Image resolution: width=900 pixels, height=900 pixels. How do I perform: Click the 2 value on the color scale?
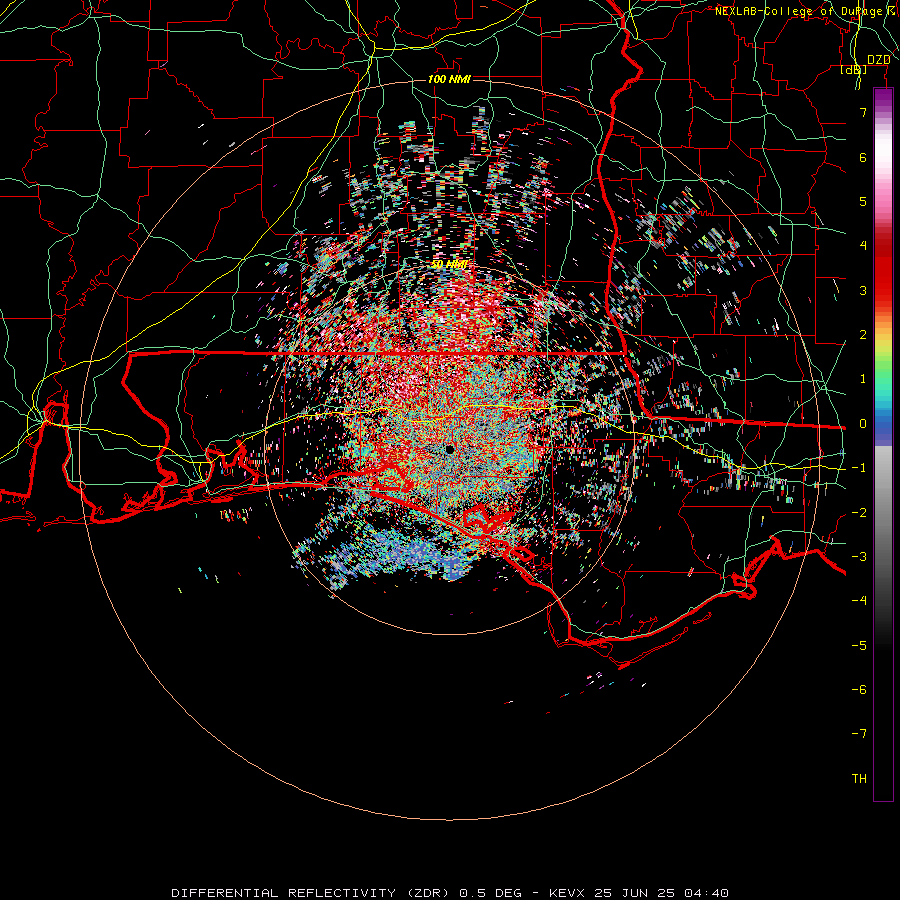(863, 335)
